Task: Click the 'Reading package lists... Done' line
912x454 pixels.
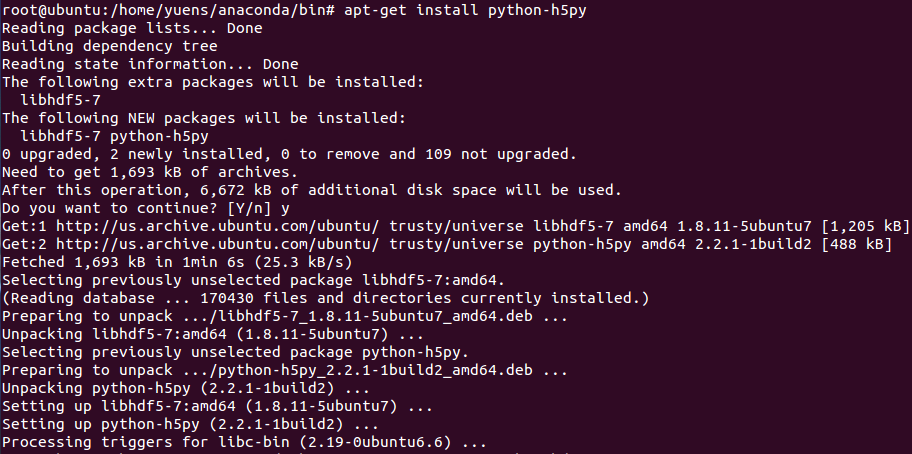Action: click(x=132, y=28)
